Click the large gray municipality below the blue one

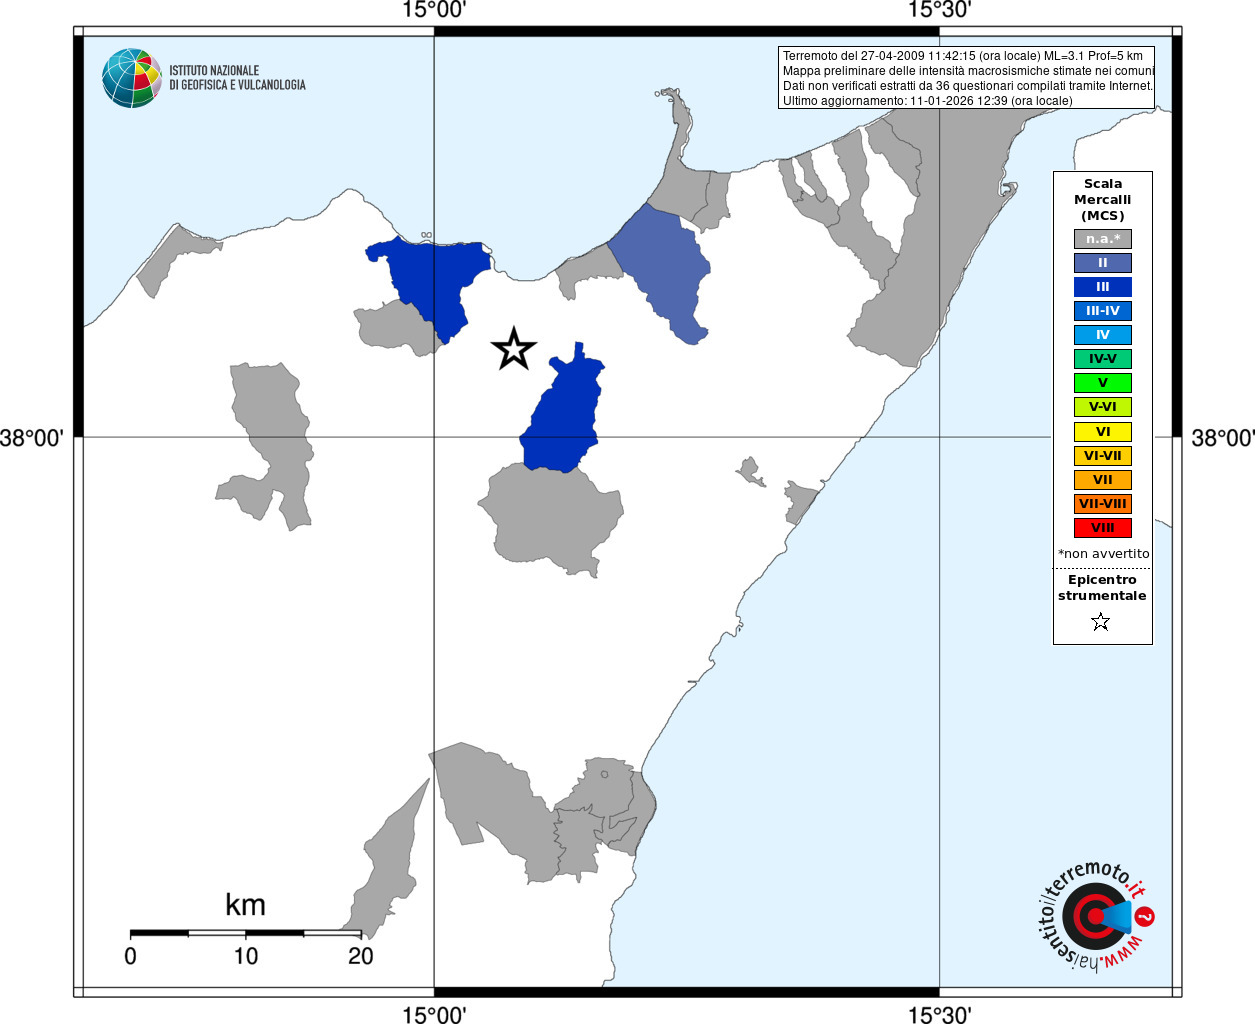point(553,518)
